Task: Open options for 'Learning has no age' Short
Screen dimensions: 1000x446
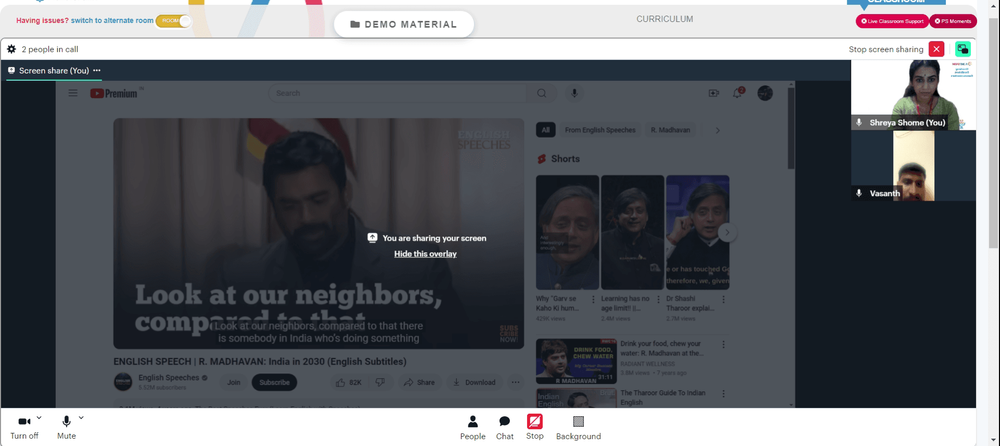Action: [658, 299]
